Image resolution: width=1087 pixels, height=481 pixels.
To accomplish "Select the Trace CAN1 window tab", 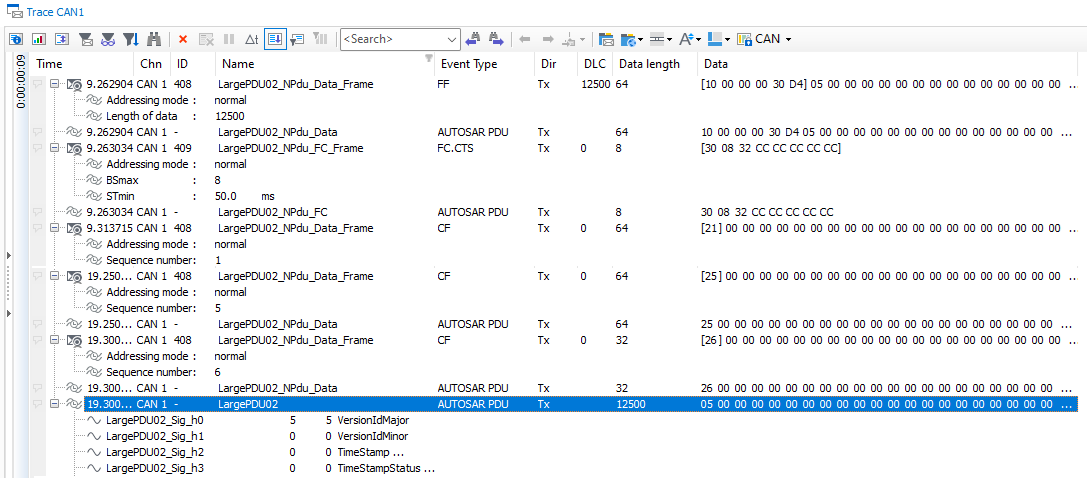I will [x=46, y=12].
